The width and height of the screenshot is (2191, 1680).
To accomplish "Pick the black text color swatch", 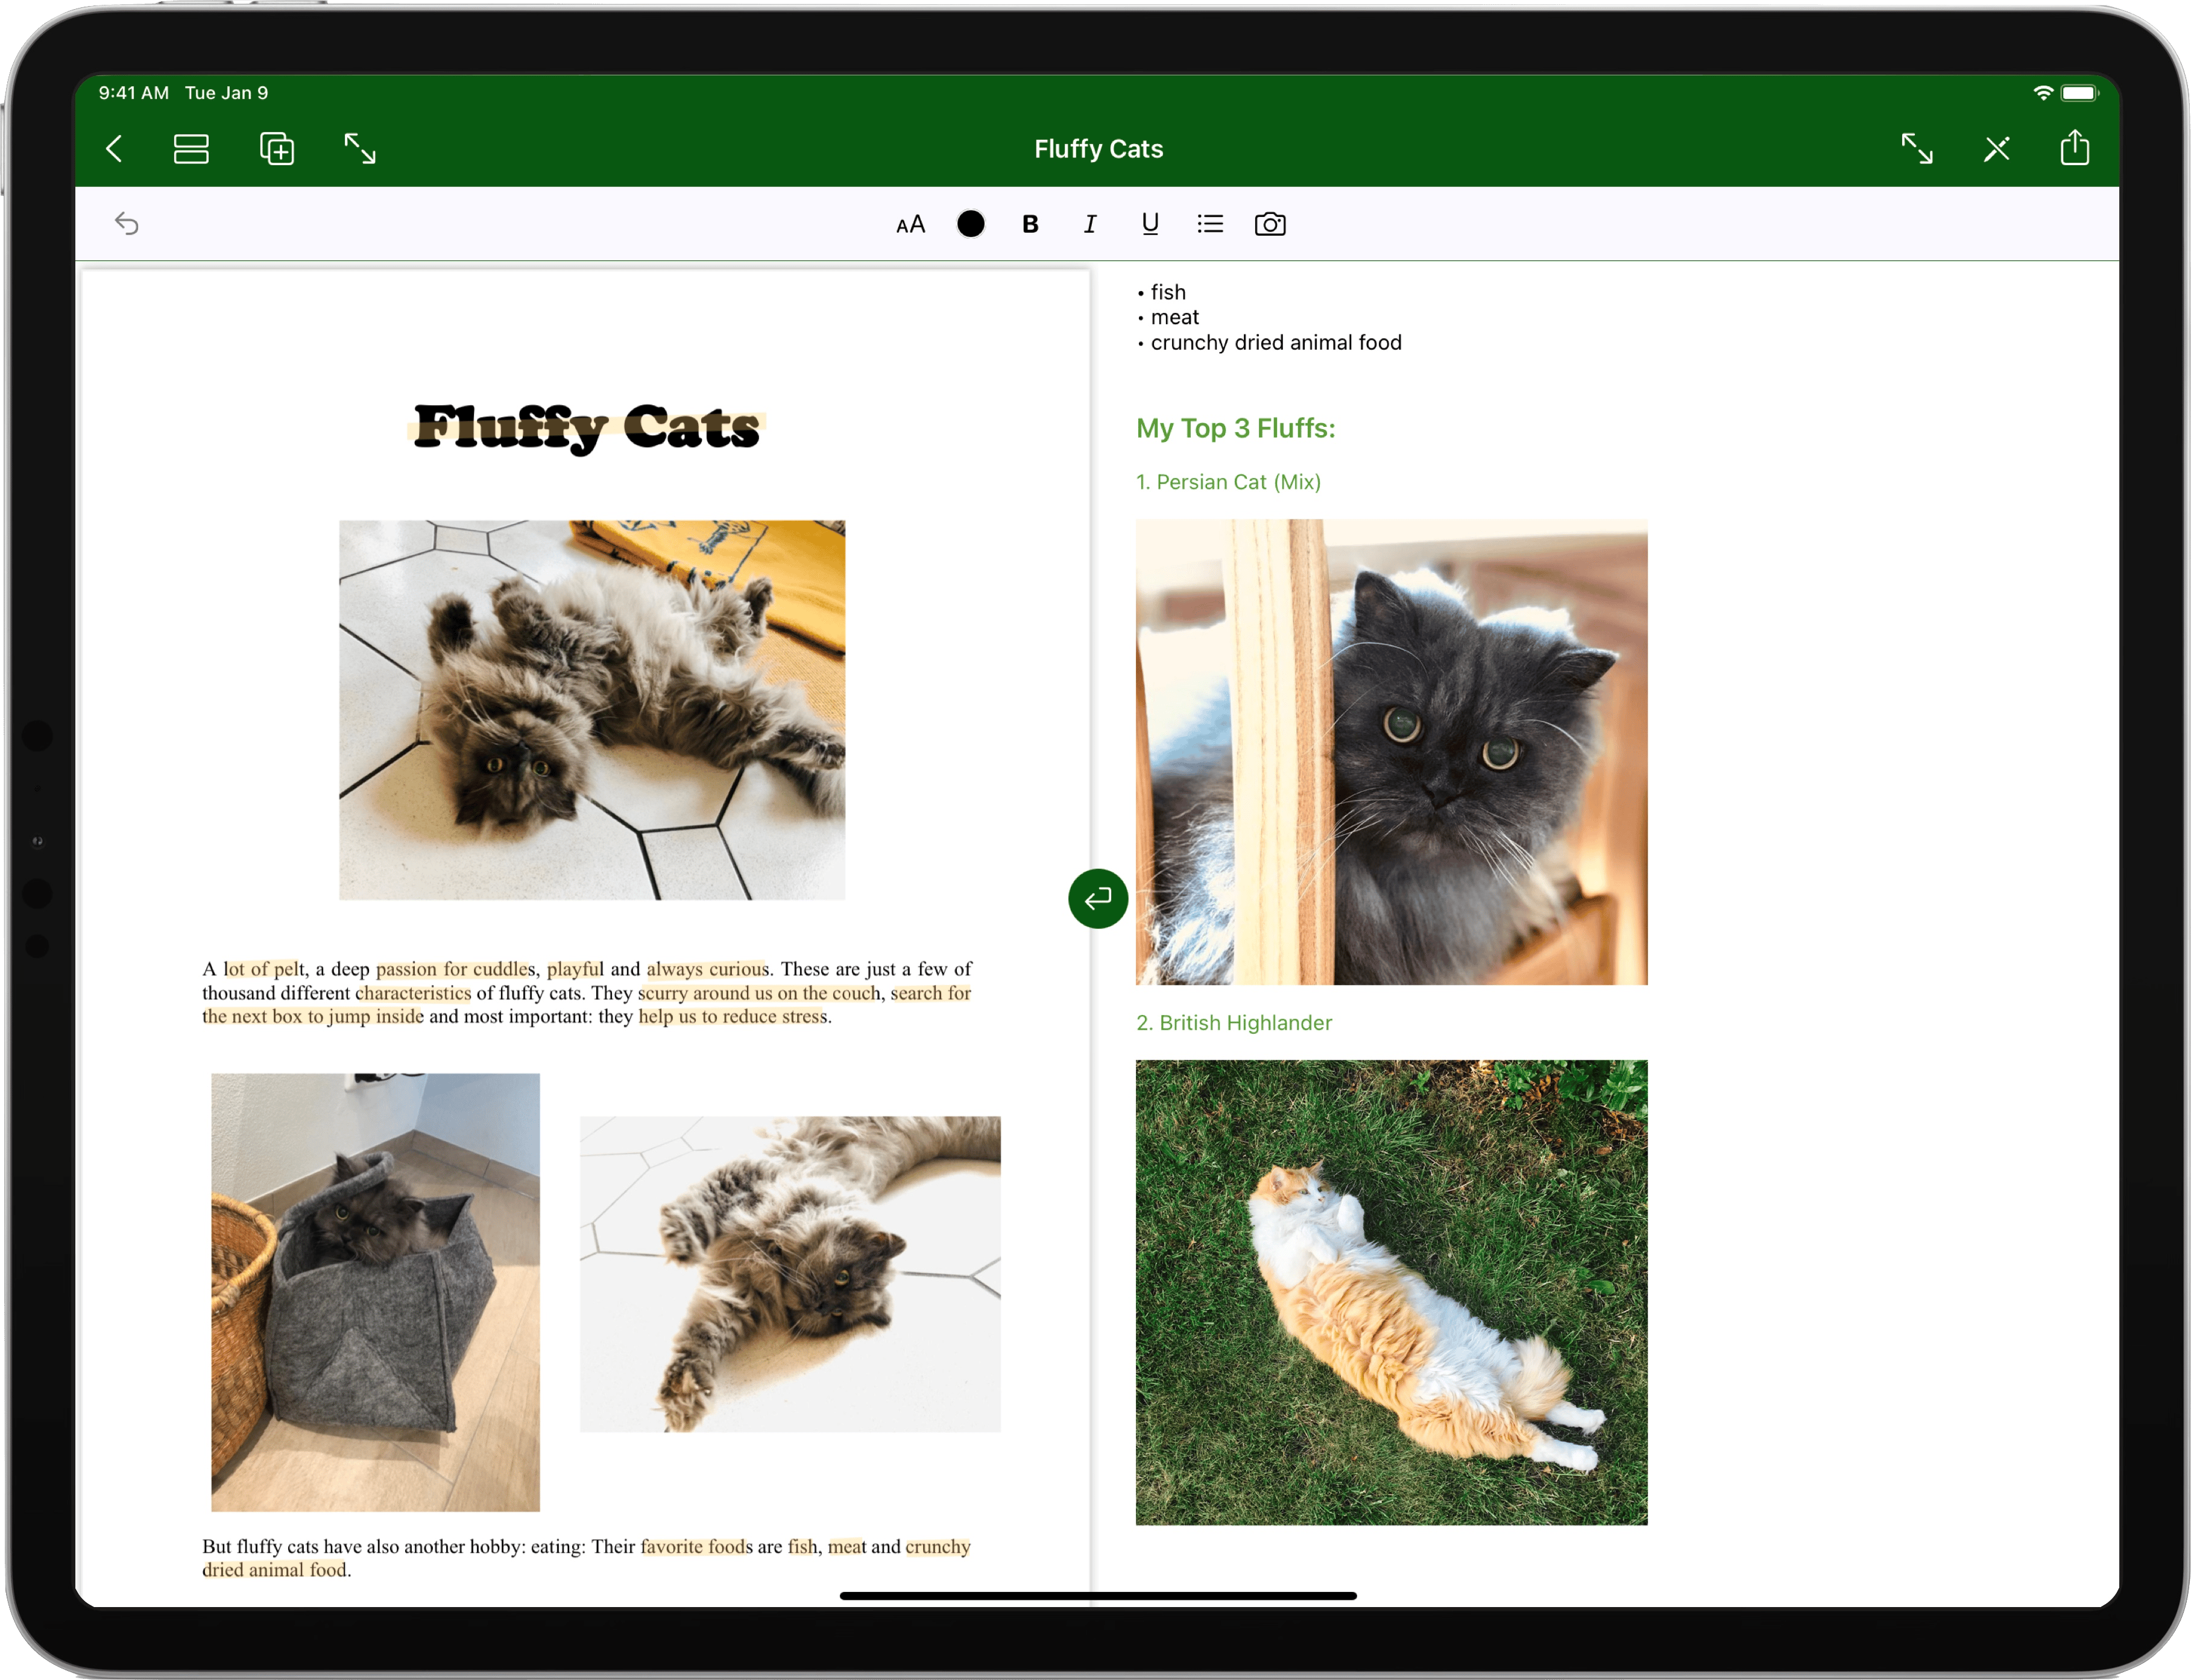I will click(x=971, y=224).
